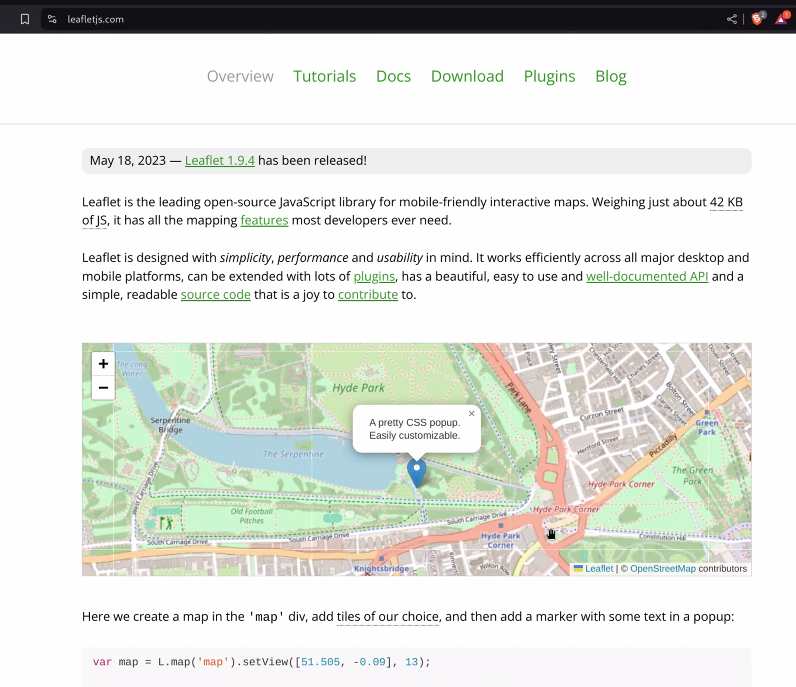Click 'Park Lane' road label
Image resolution: width=796 pixels, height=687 pixels.
[x=519, y=398]
